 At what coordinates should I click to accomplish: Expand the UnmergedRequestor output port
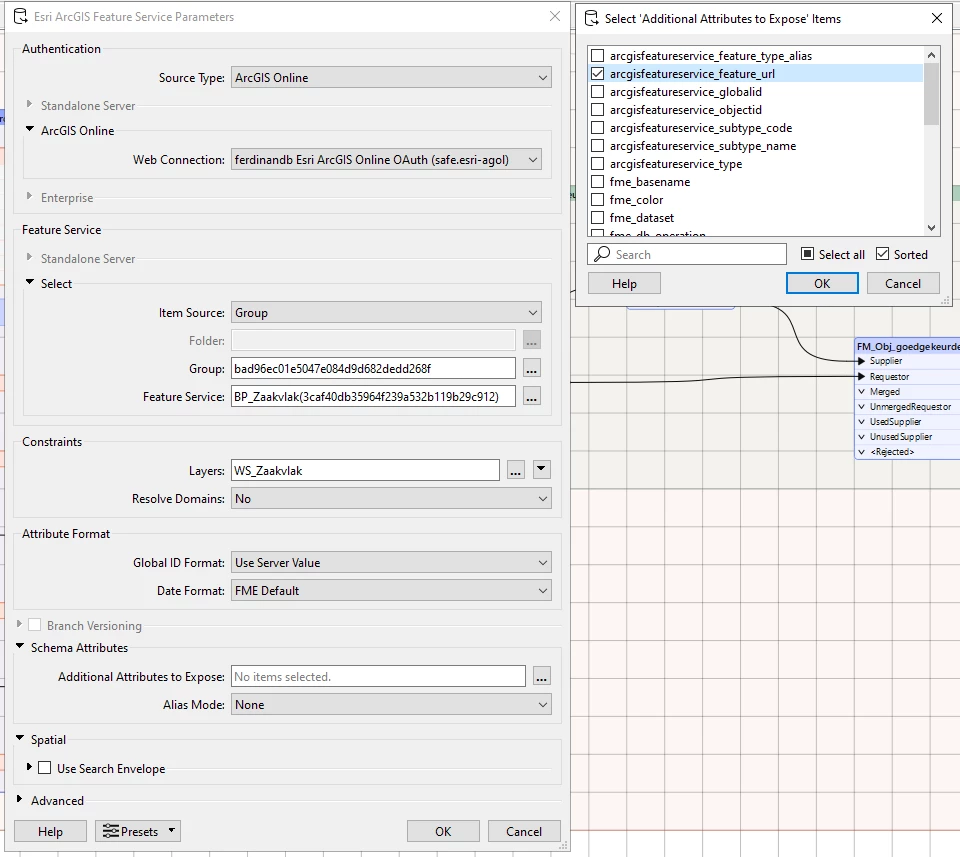(x=861, y=406)
